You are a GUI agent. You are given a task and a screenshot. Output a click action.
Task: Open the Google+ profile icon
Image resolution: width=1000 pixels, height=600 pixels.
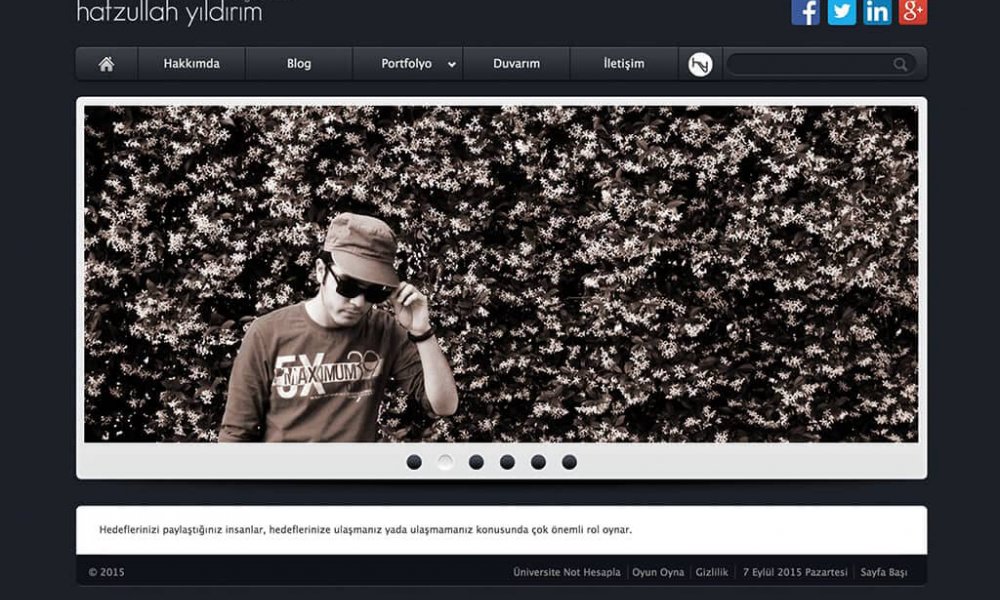911,12
